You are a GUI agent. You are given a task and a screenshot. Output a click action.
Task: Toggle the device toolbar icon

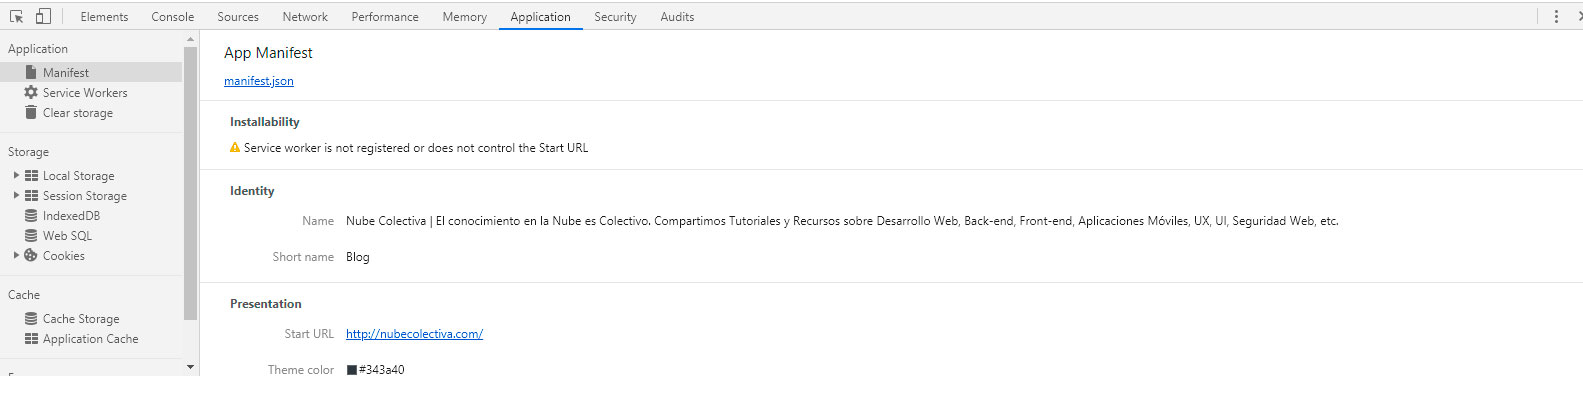43,16
